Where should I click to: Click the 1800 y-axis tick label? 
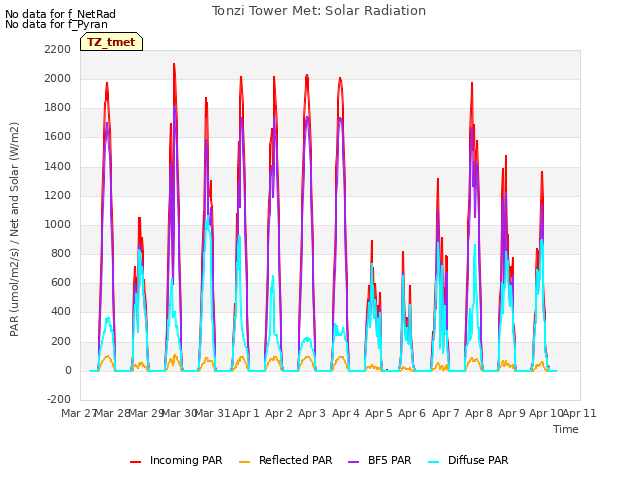58,108
